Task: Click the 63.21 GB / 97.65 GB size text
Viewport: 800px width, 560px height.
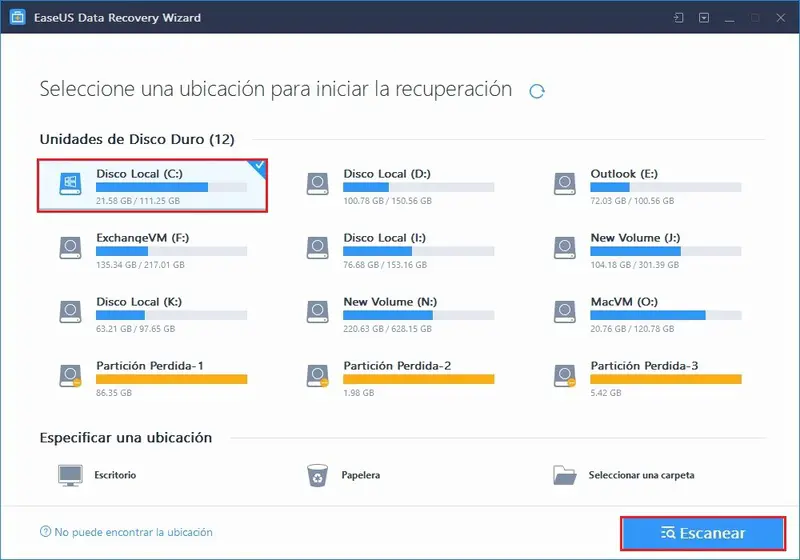Action: pos(135,329)
